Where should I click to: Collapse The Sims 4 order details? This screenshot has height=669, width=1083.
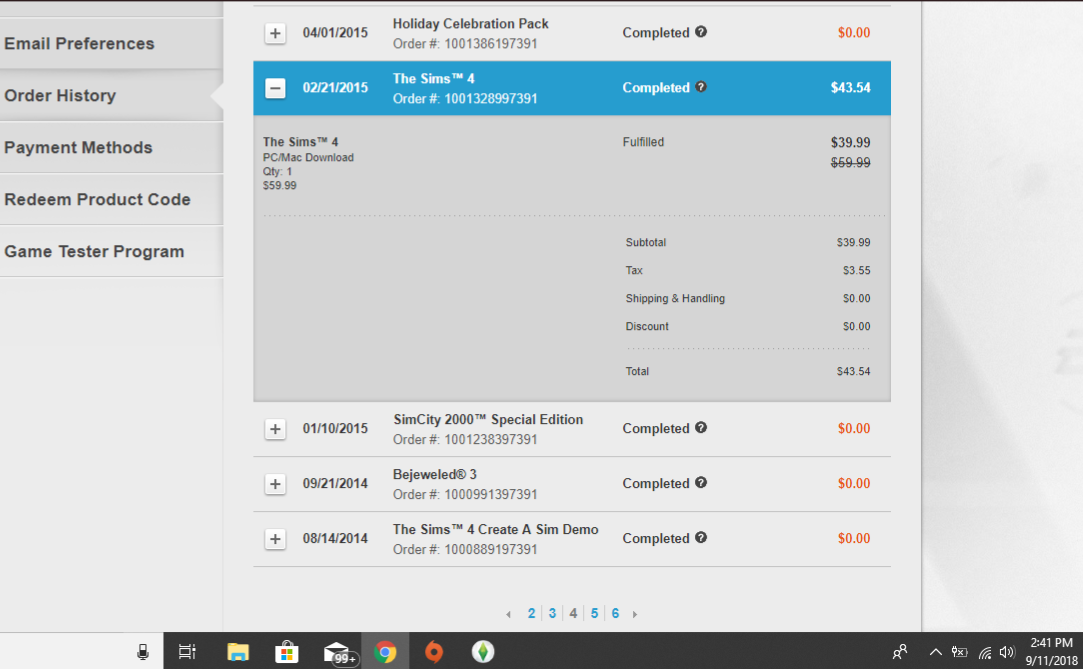click(275, 88)
